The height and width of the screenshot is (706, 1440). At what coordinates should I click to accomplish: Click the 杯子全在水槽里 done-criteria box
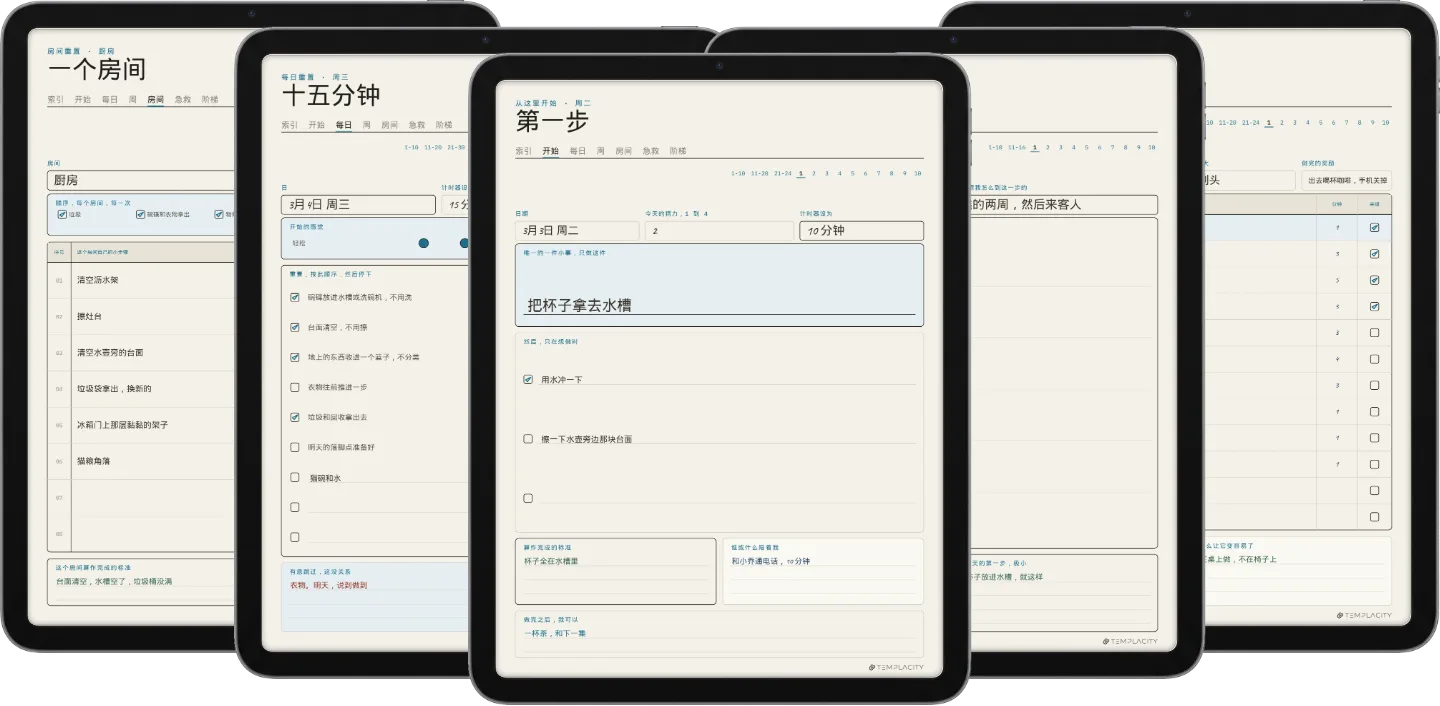click(615, 572)
